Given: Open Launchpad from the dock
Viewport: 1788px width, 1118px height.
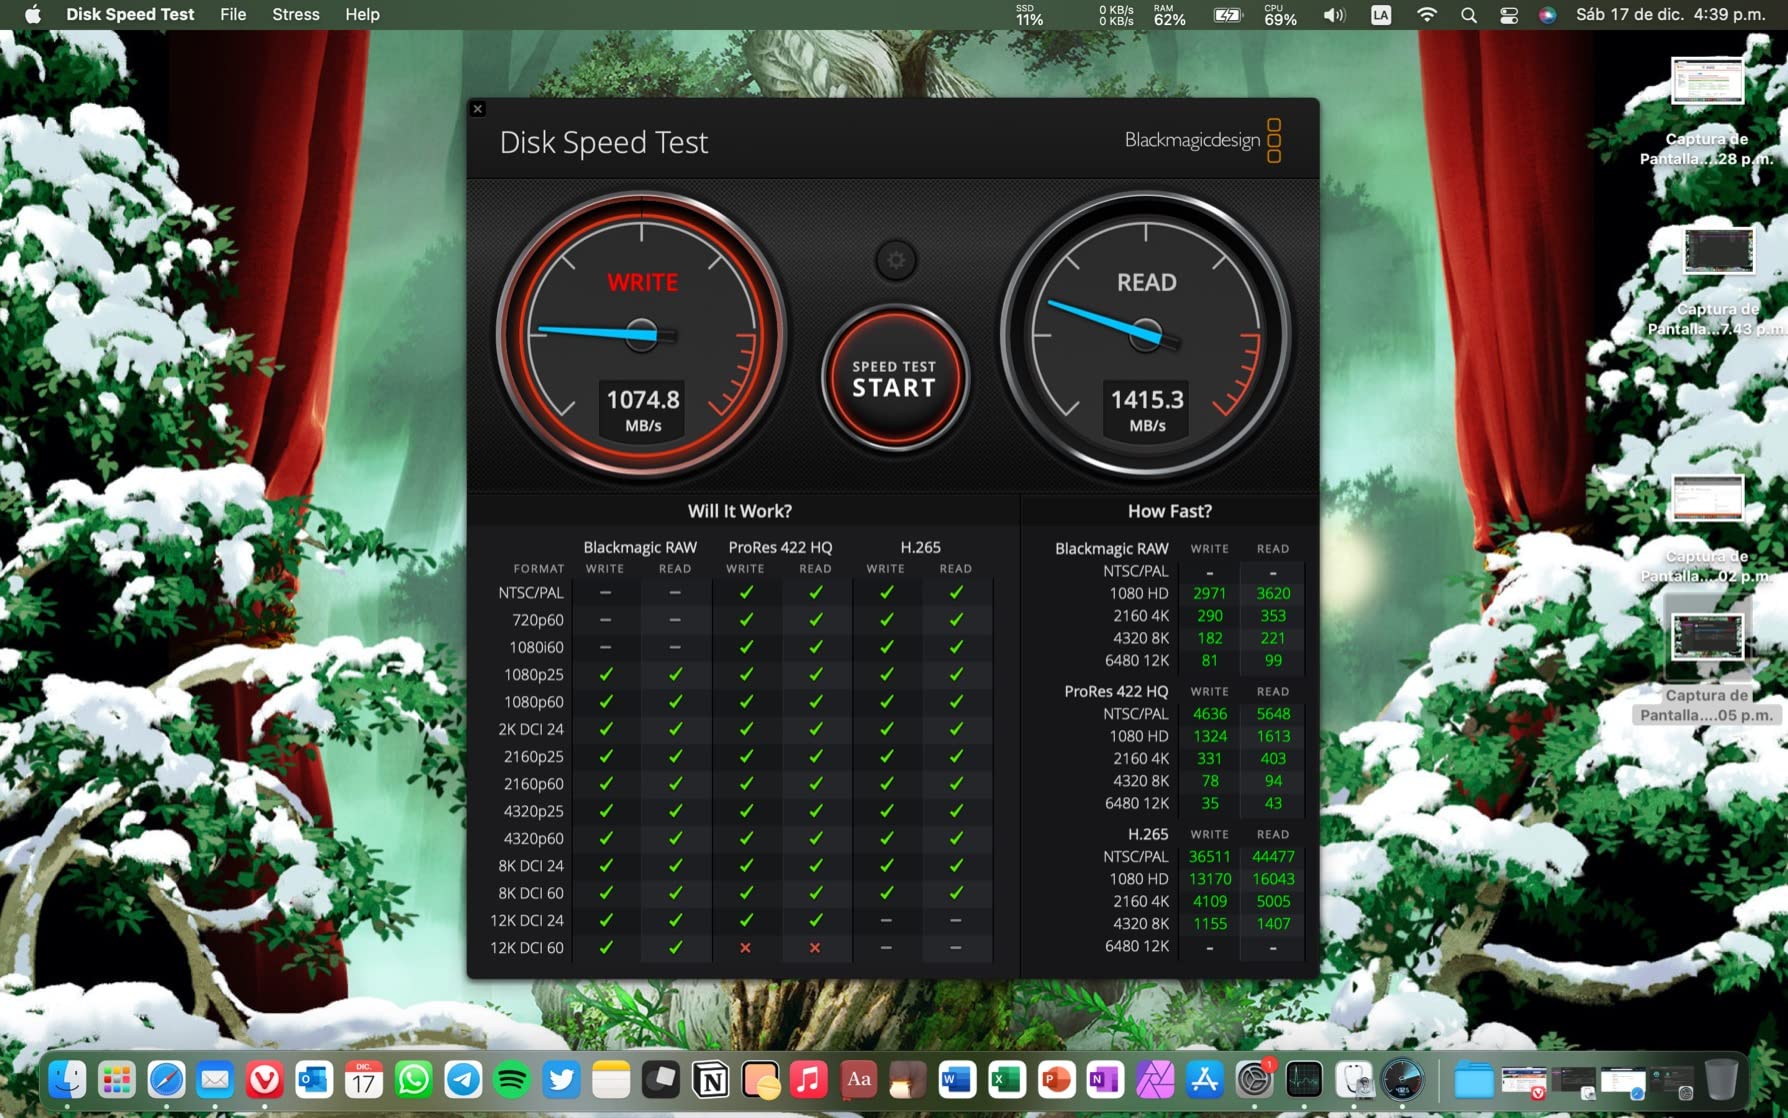Looking at the screenshot, I should [x=117, y=1080].
